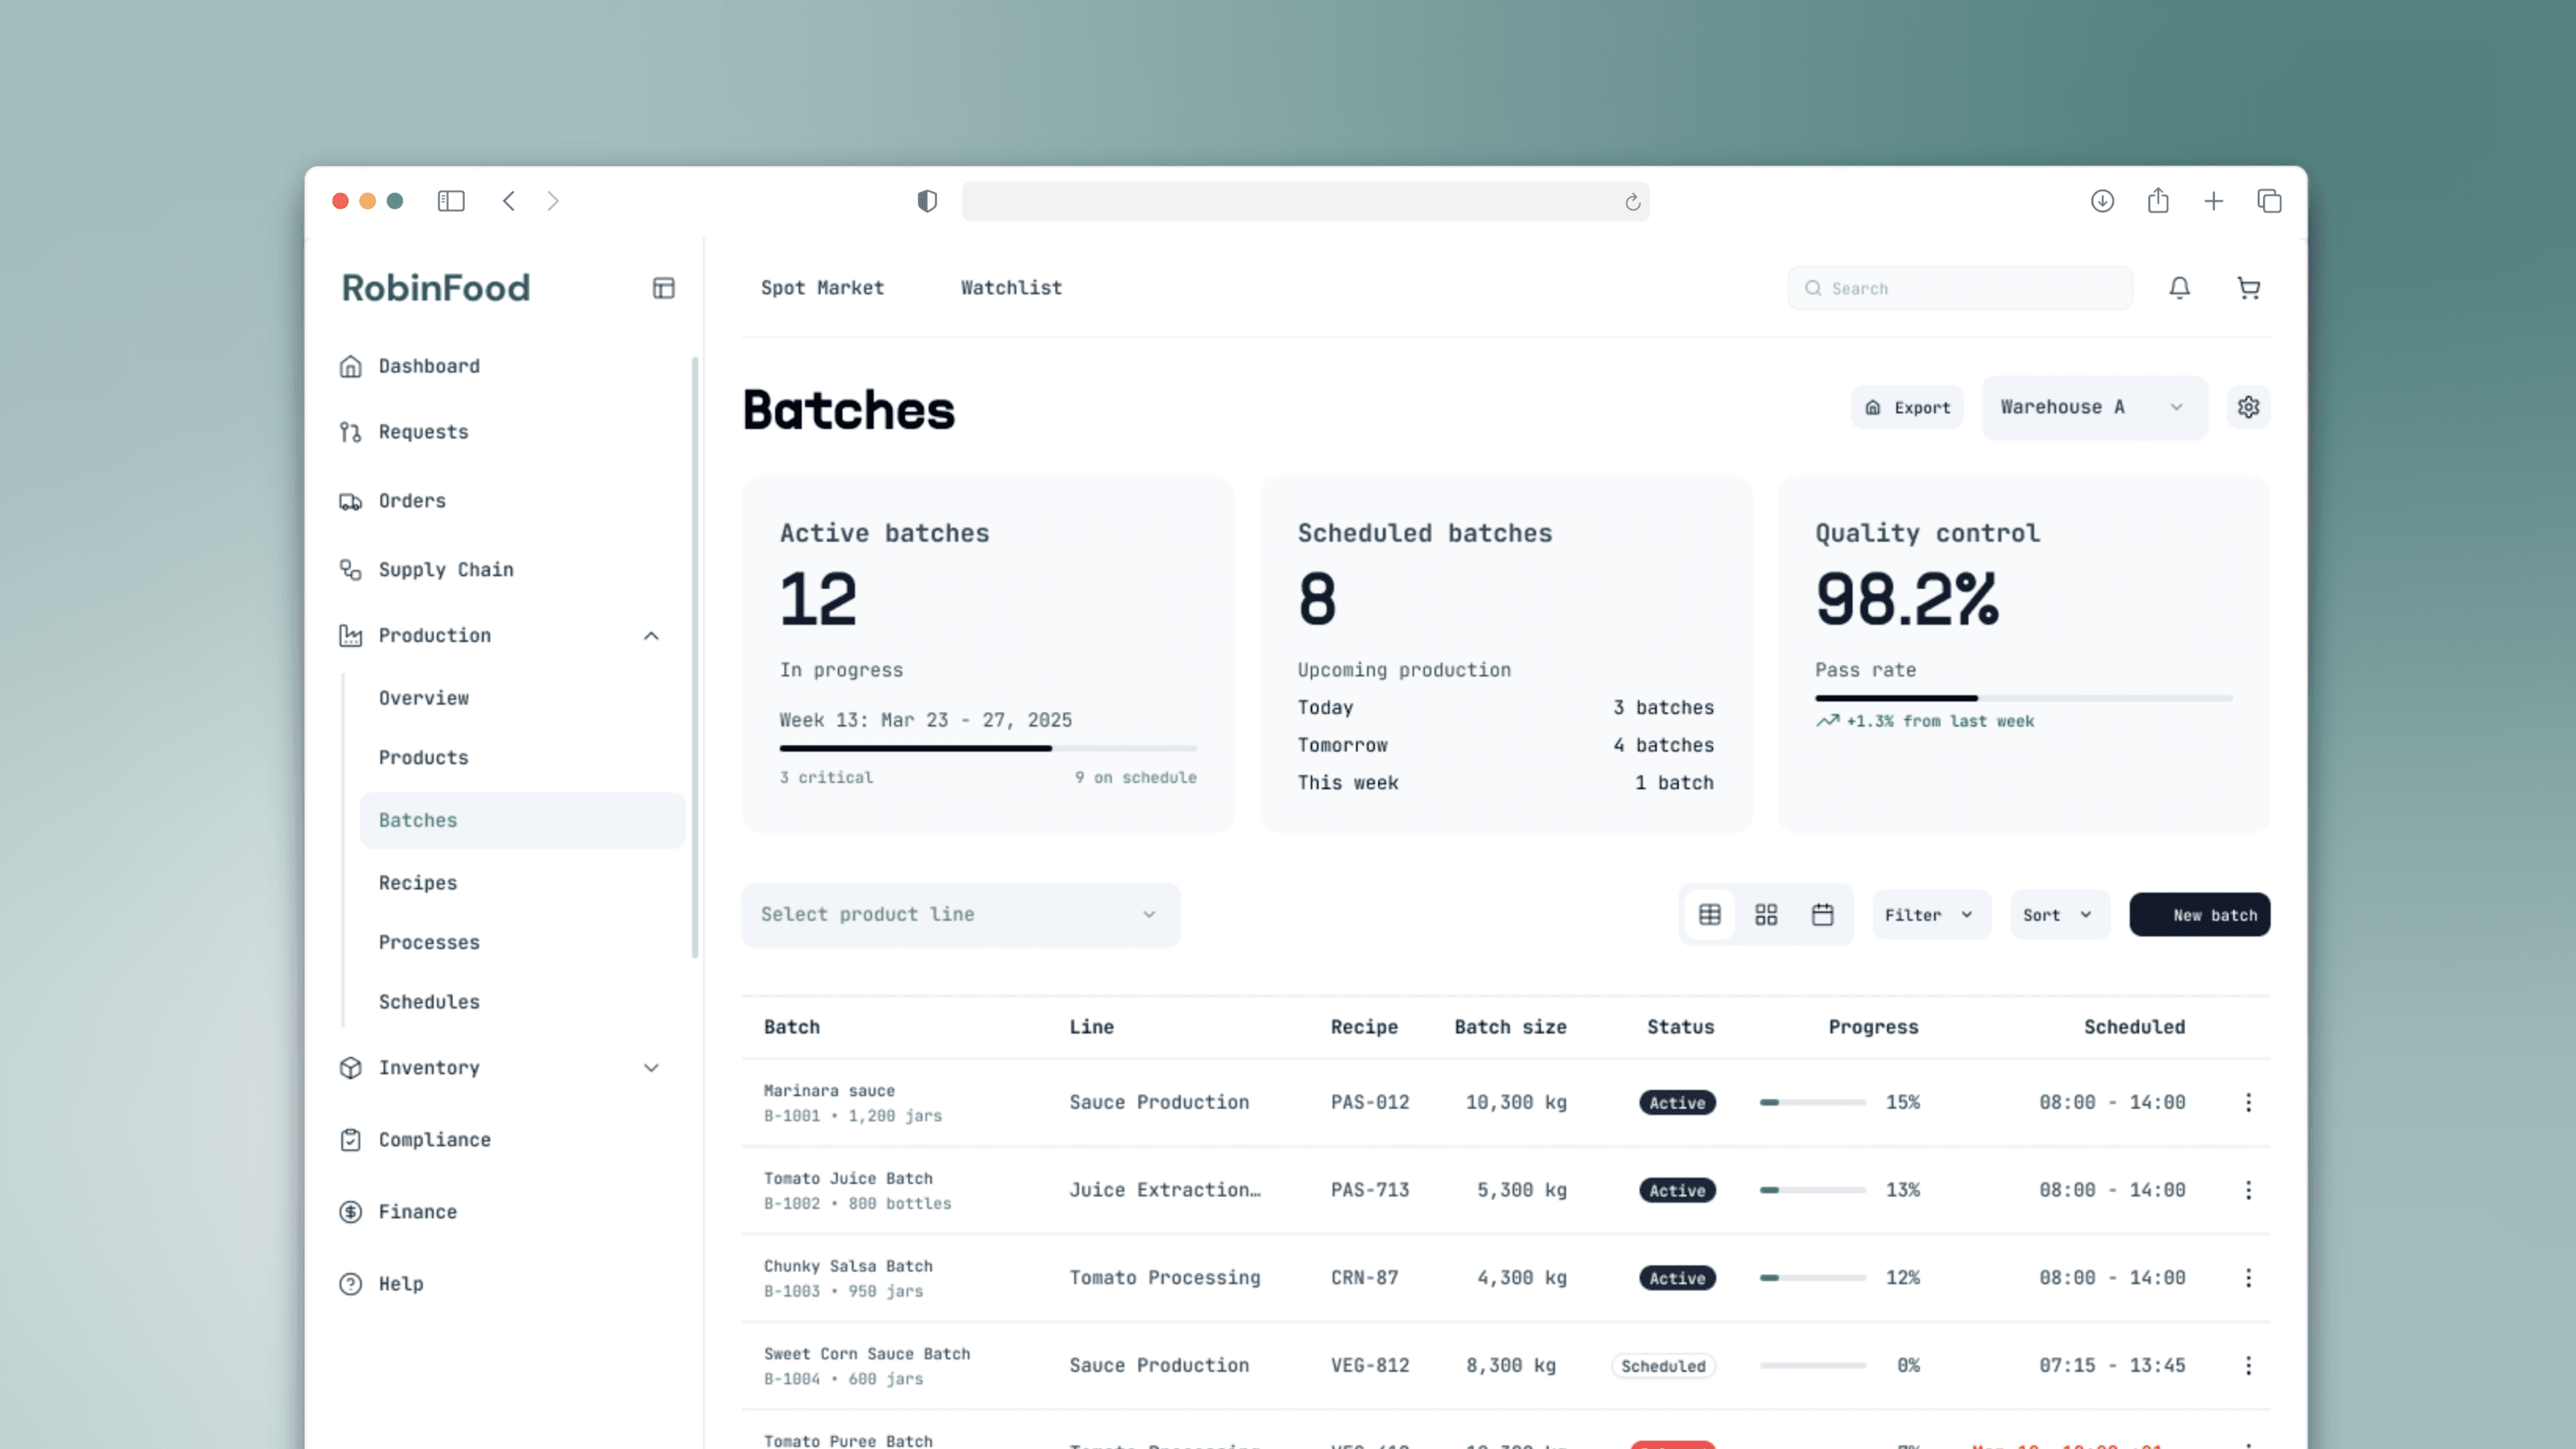Switch to table list view
This screenshot has width=2576, height=1449.
(1710, 915)
